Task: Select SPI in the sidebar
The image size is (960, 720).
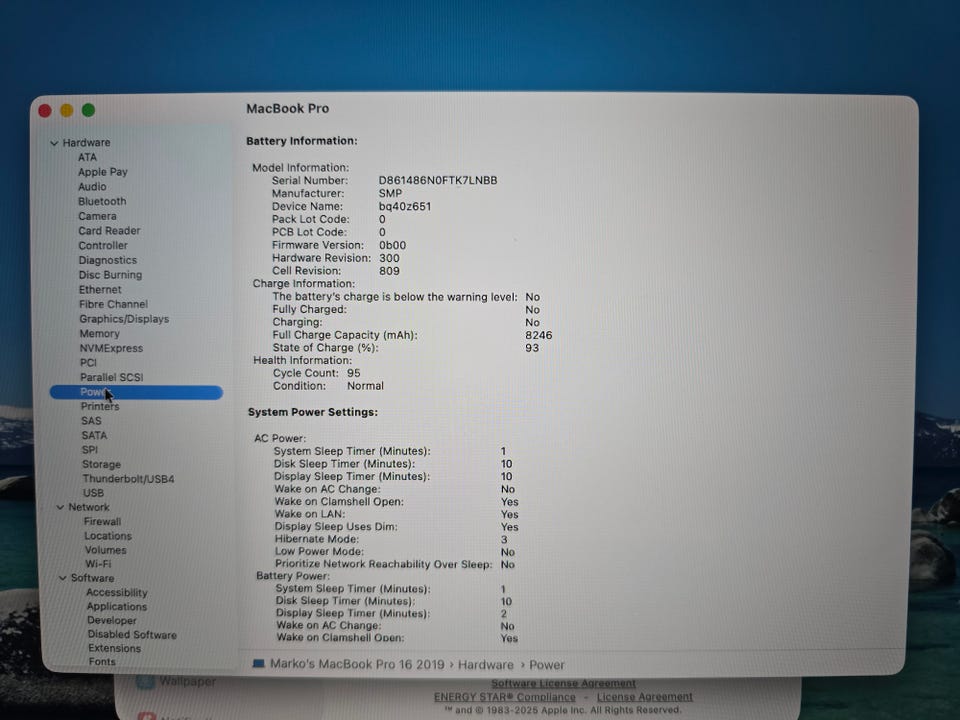Action: (89, 450)
